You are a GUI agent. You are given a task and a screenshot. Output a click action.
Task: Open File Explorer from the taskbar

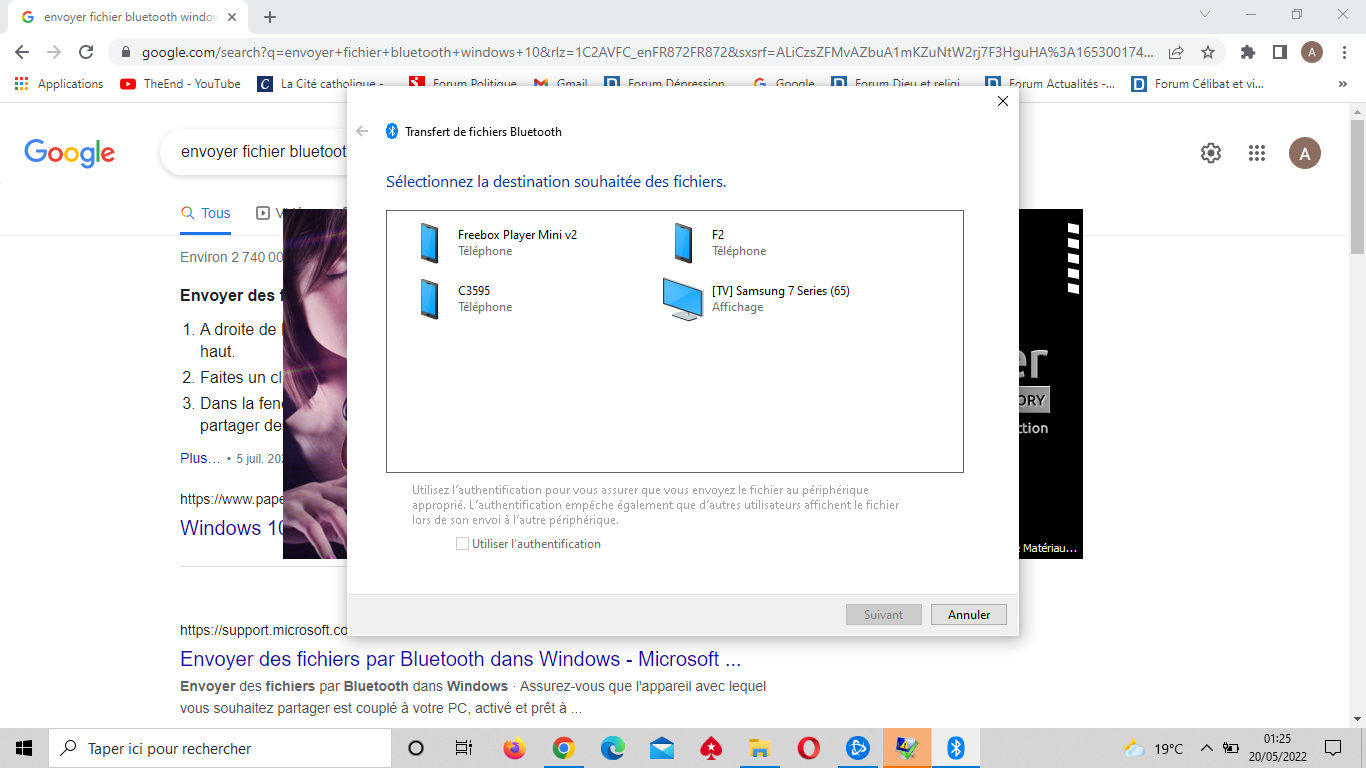click(x=759, y=748)
